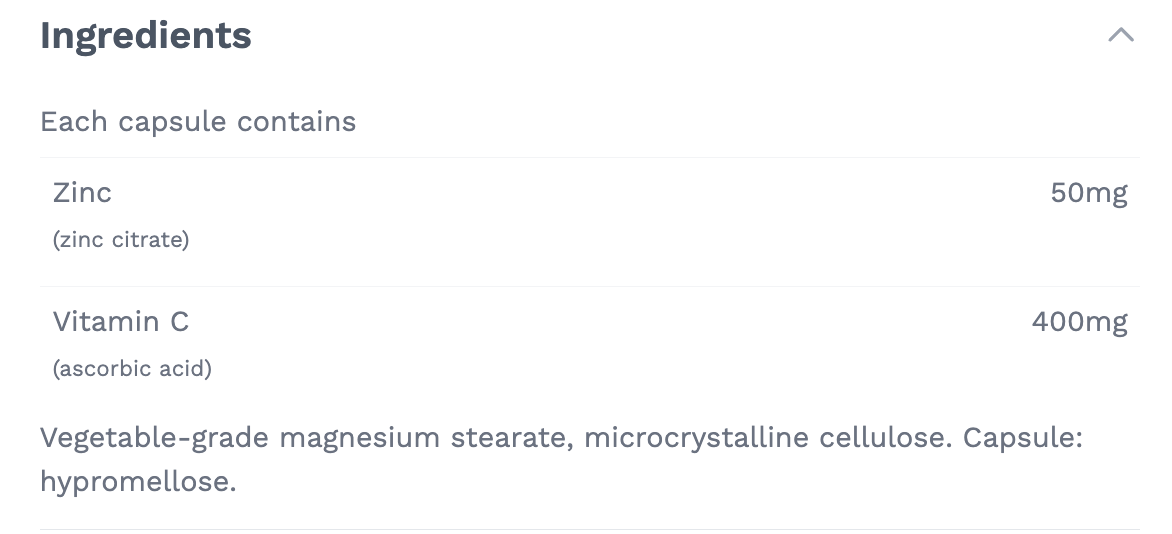This screenshot has height=534, width=1172.
Task: Click the Vitamin C ingredient name
Action: coord(121,321)
